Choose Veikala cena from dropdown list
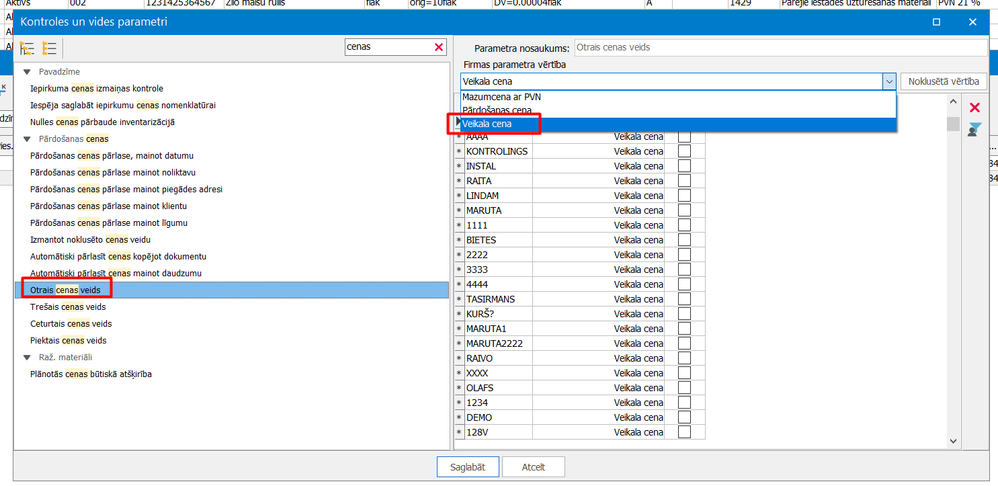 click(x=678, y=124)
